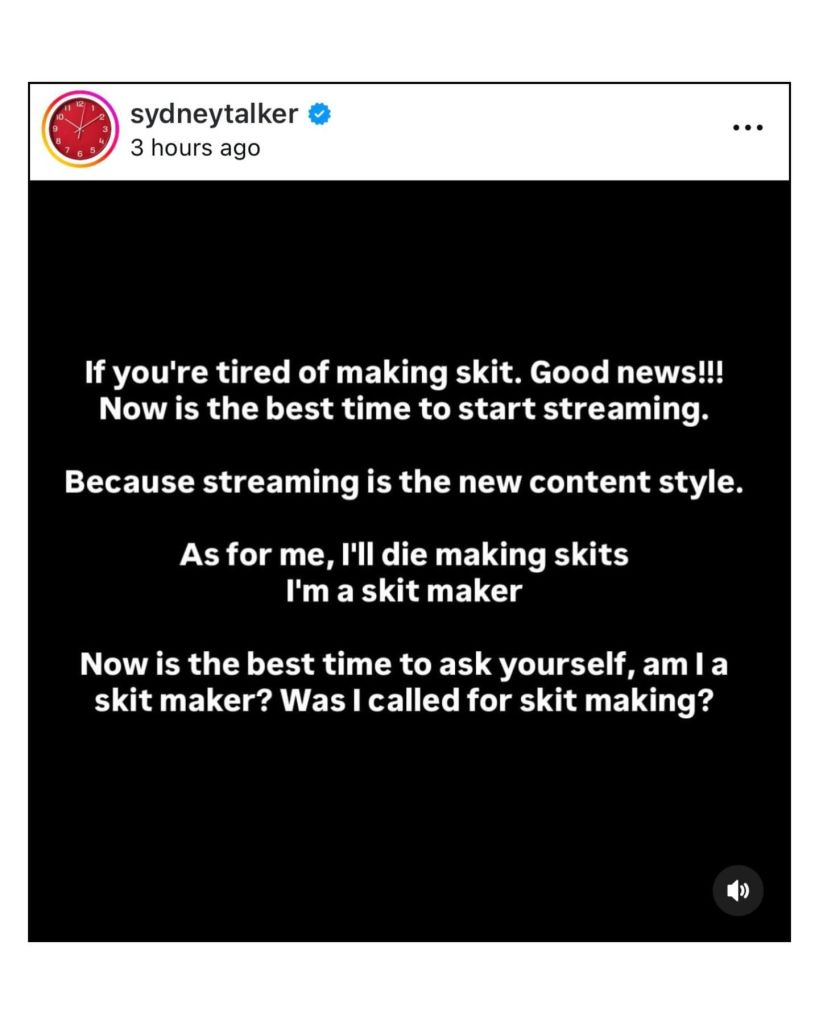Viewport: 819px width, 1024px height.
Task: Select the "I'm a skit maker" line
Action: [404, 590]
